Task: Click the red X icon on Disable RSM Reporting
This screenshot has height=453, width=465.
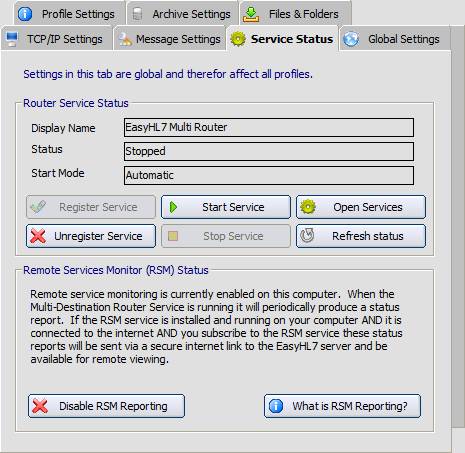Action: tap(40, 406)
